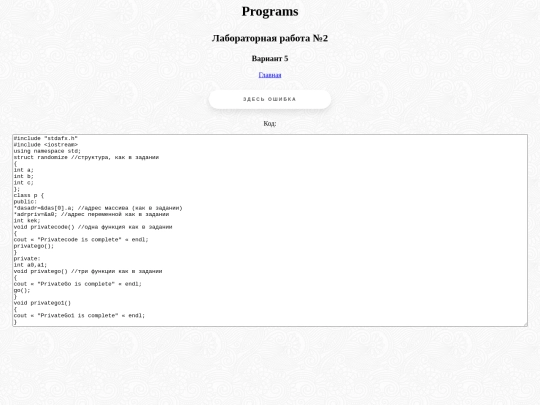Open the Главная link
Screen dimensions: 540x405
tap(270, 75)
